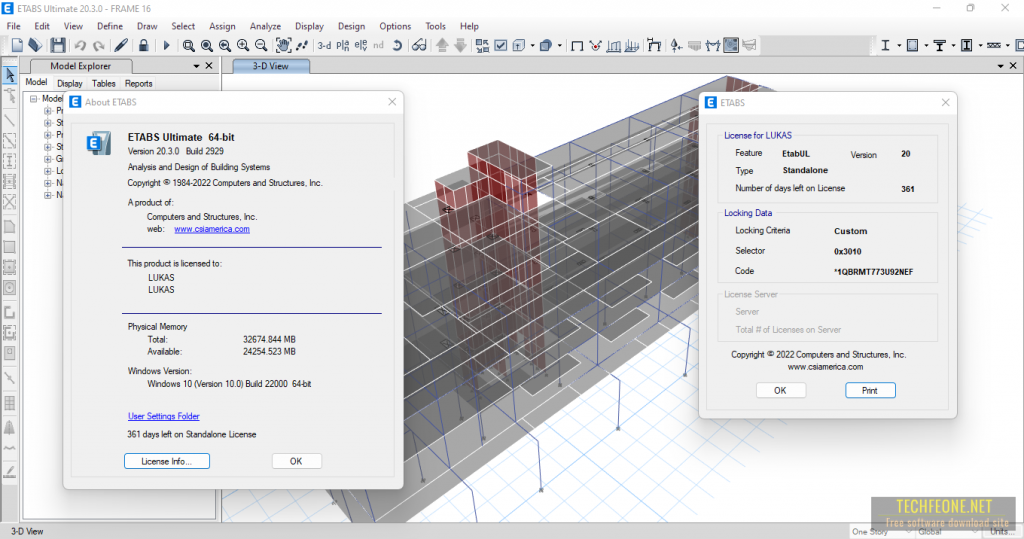Click the highlighted slab display icon in toolbar
Image resolution: width=1024 pixels, height=539 pixels.
[731, 45]
